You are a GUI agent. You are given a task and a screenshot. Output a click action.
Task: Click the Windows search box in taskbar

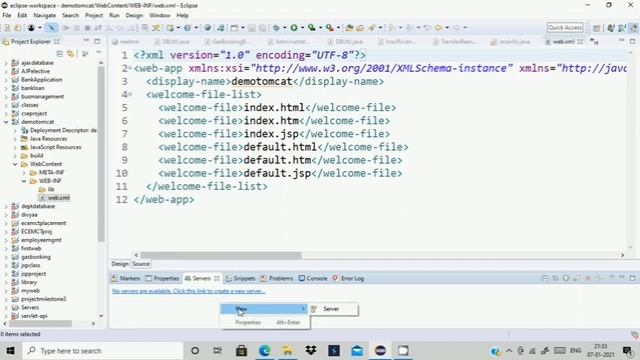coord(102,351)
